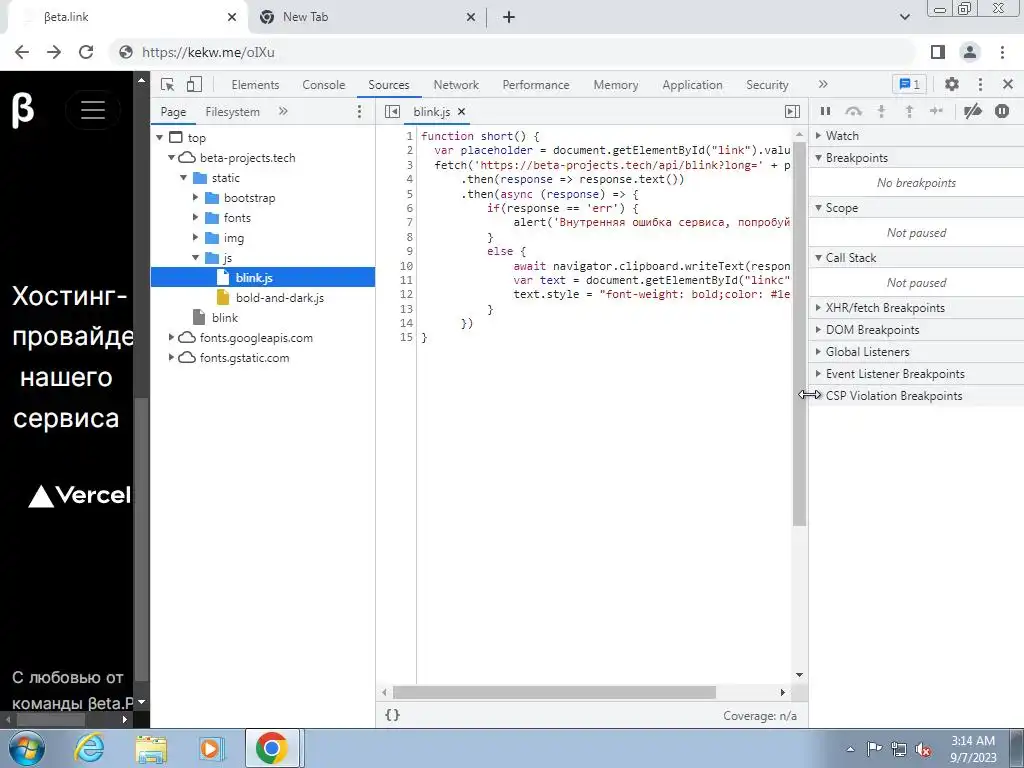This screenshot has width=1024, height=768.
Task: Show more navigator tabs
Action: 283,112
